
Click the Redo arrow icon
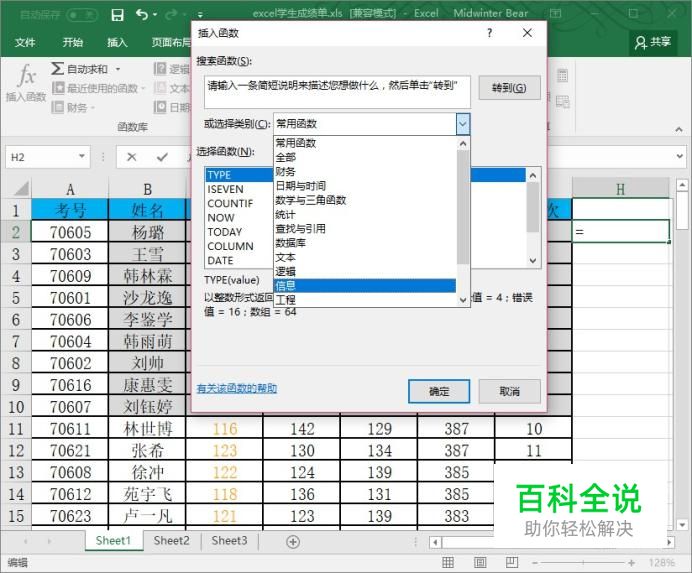171,15
